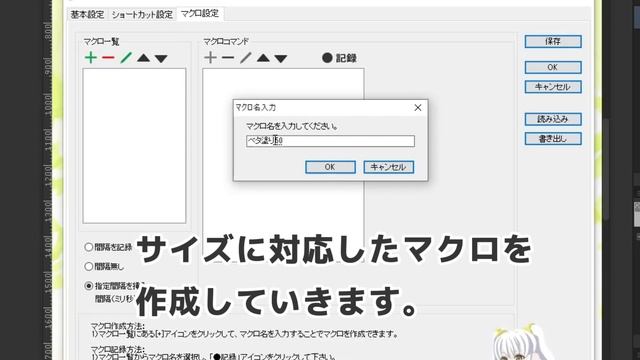
Task: Close the マクロ名入力 dialog
Action: click(418, 107)
